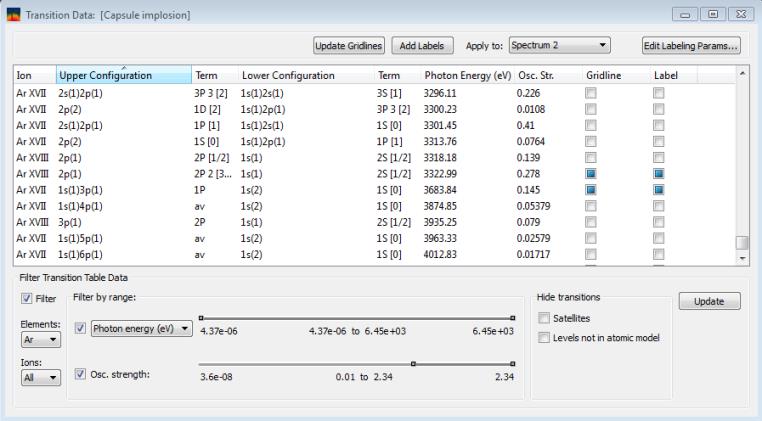
Task: Enable the Hide Satellites checkbox
Action: [x=545, y=318]
